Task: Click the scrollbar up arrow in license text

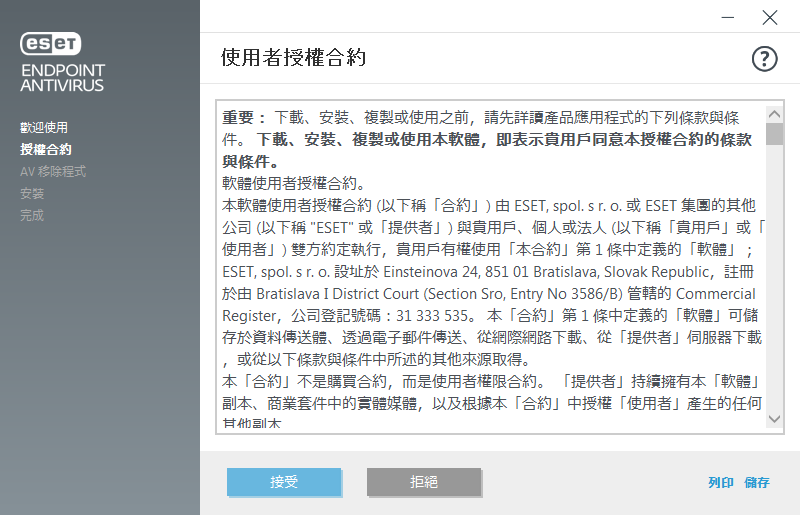Action: [x=774, y=114]
